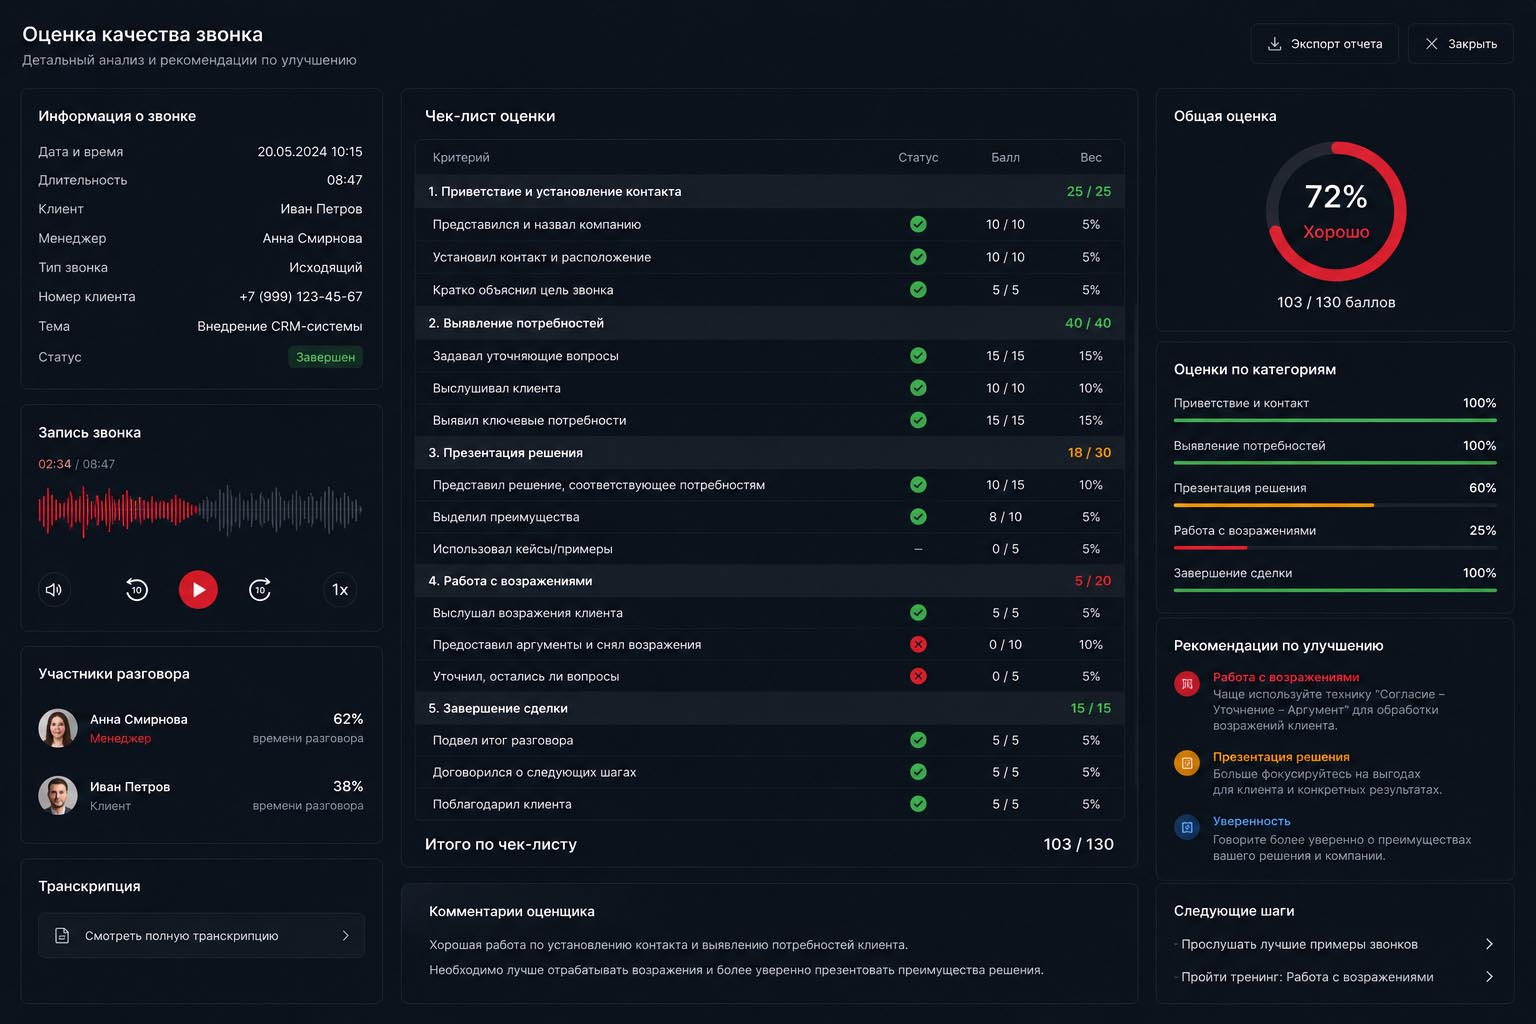Click the blue confidence recommendation icon
The height and width of the screenshot is (1024, 1536).
tap(1187, 827)
